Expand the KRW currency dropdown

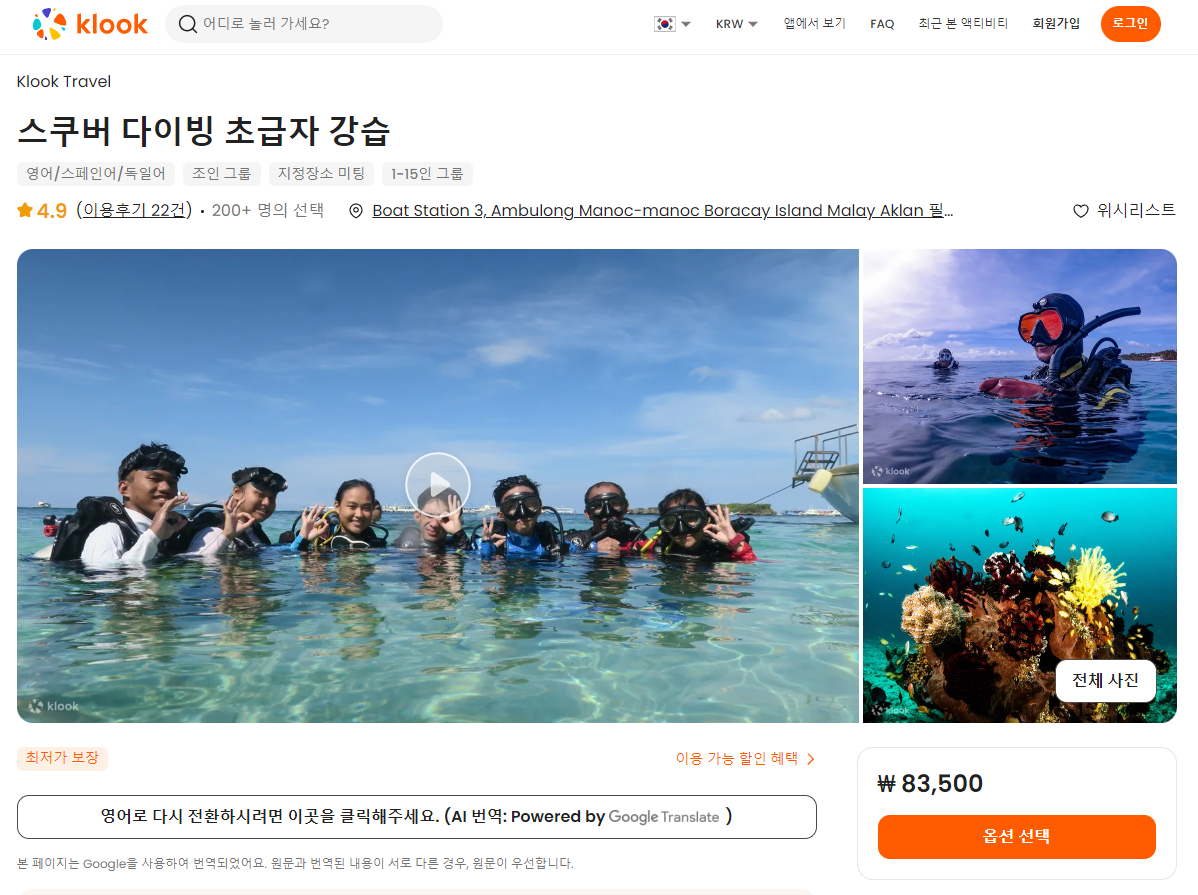[x=737, y=24]
